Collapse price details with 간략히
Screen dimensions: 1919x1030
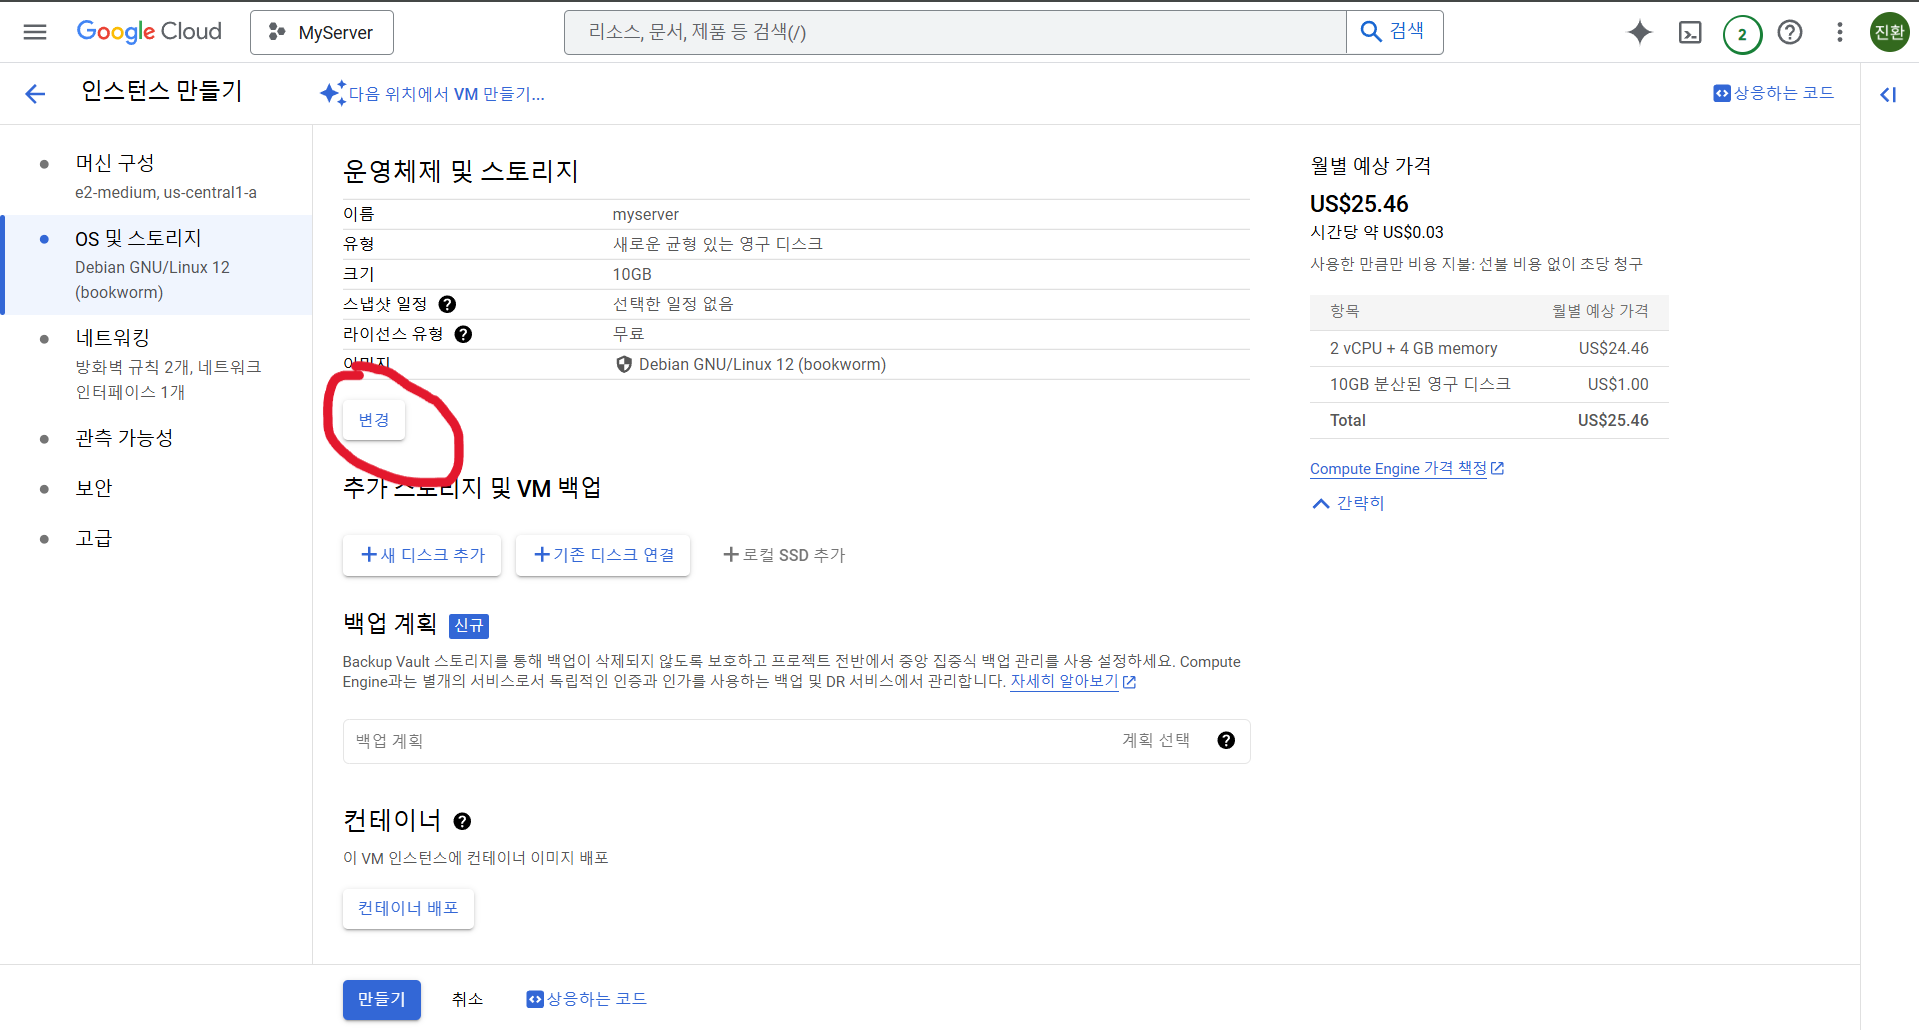tap(1348, 503)
